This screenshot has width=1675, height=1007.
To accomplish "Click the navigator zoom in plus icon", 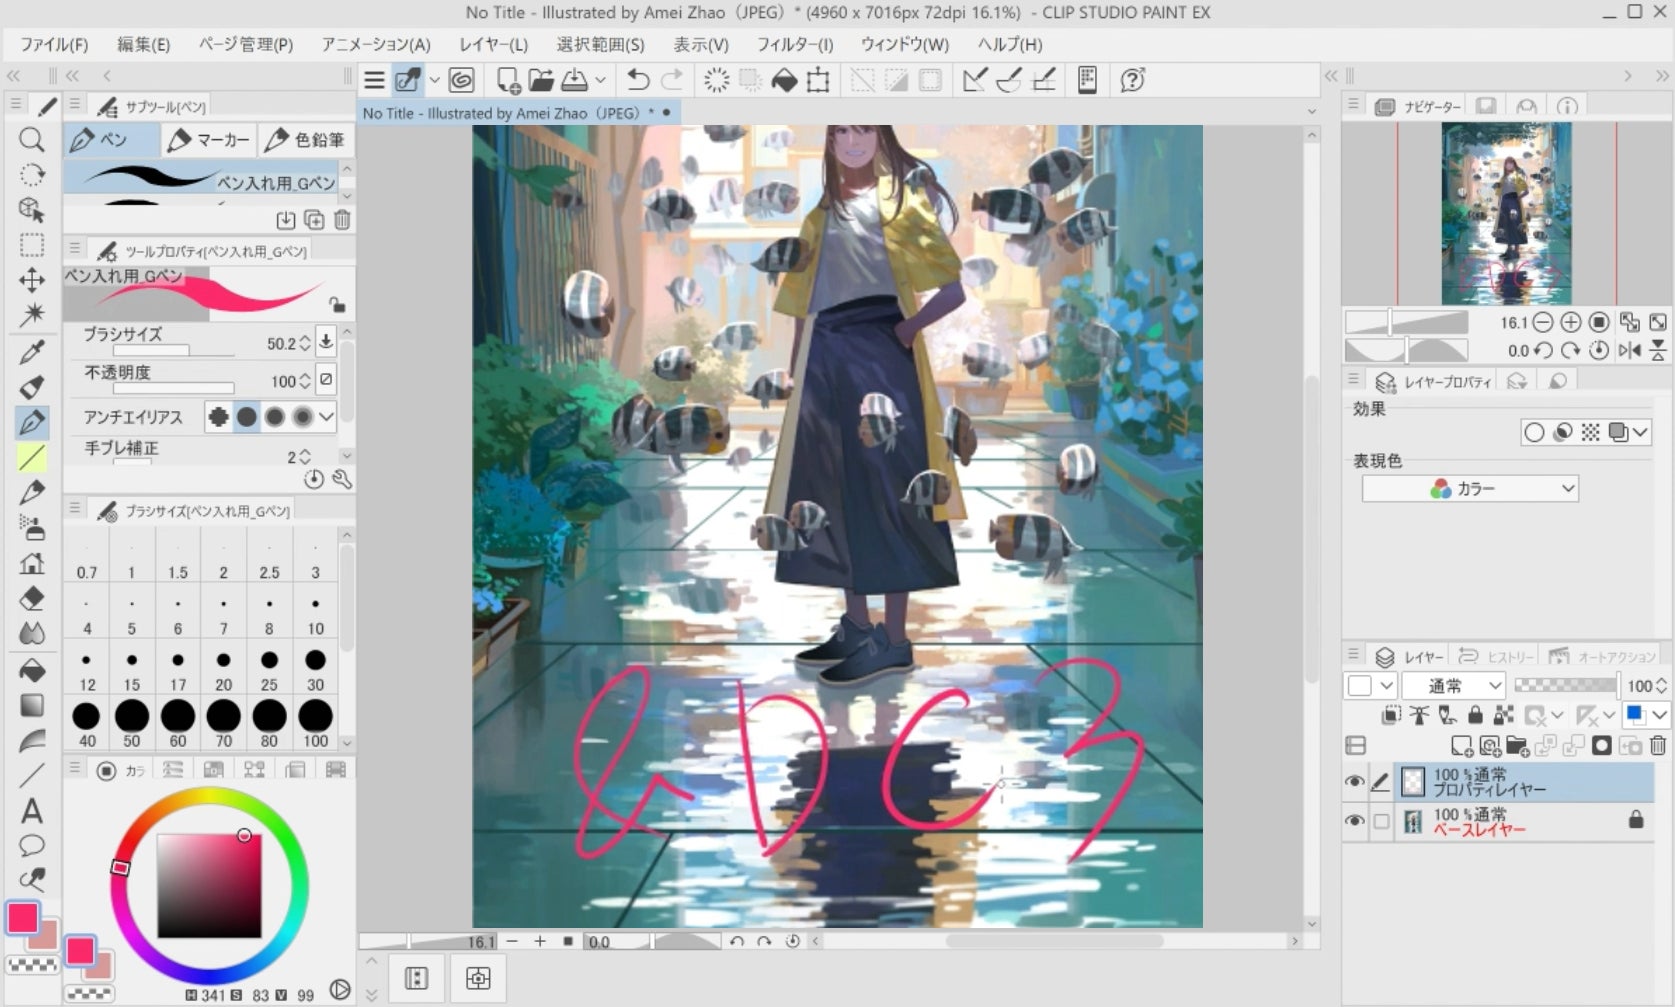I will tap(1571, 322).
